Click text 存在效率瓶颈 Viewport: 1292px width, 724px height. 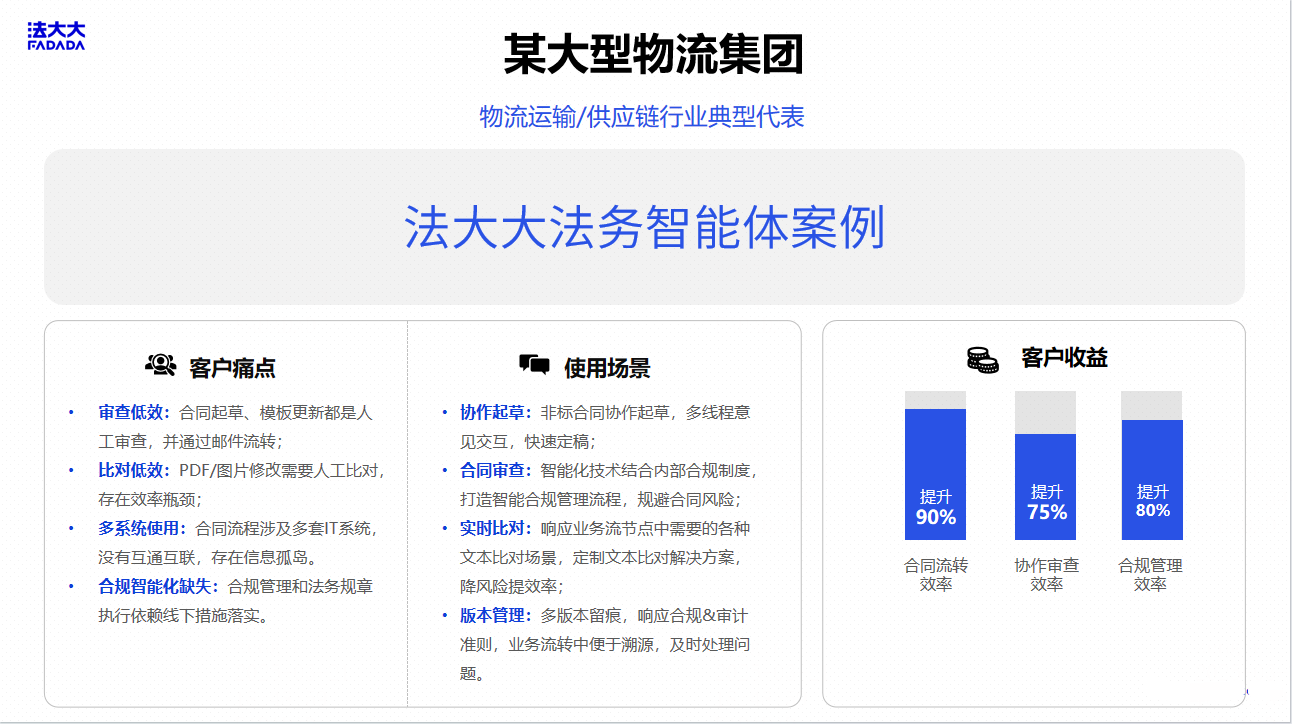(146, 499)
